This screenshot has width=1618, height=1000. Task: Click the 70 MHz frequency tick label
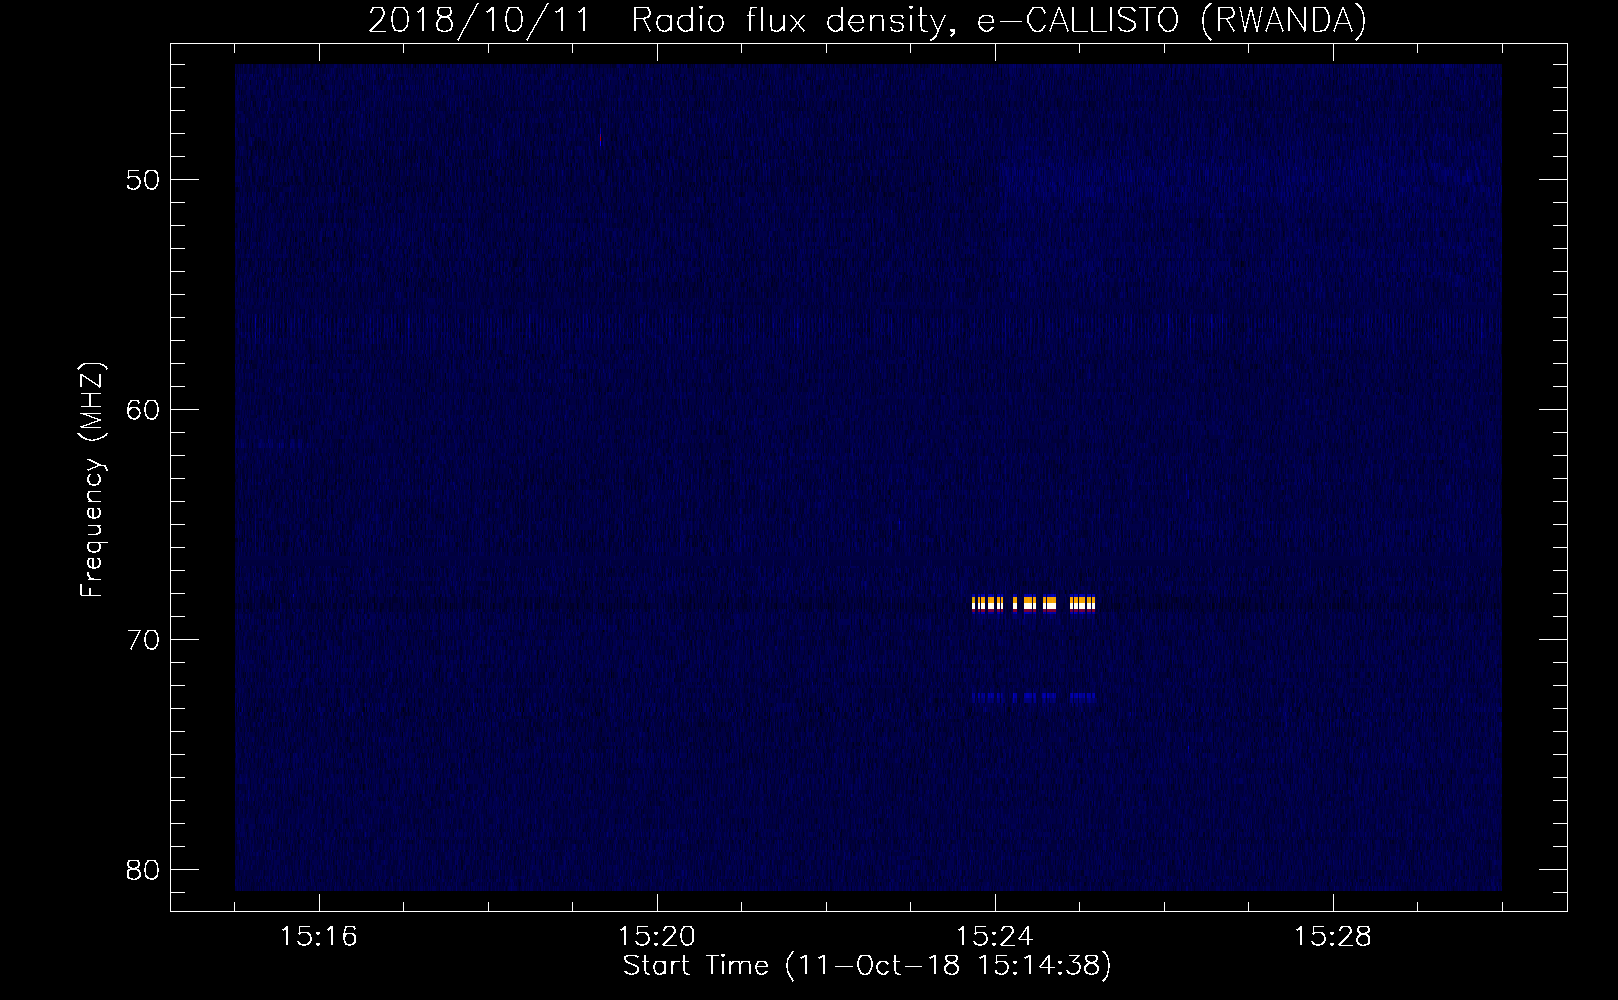[143, 640]
